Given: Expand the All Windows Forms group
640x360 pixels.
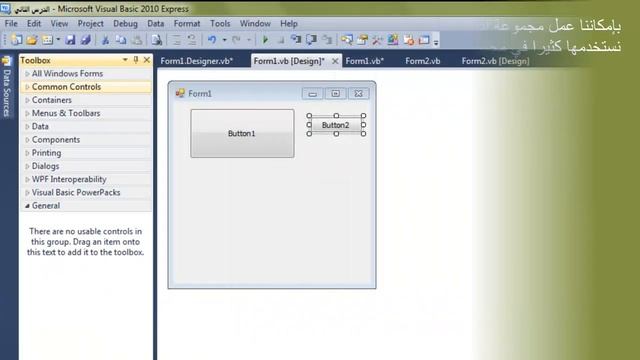Looking at the screenshot, I should (x=86, y=73).
